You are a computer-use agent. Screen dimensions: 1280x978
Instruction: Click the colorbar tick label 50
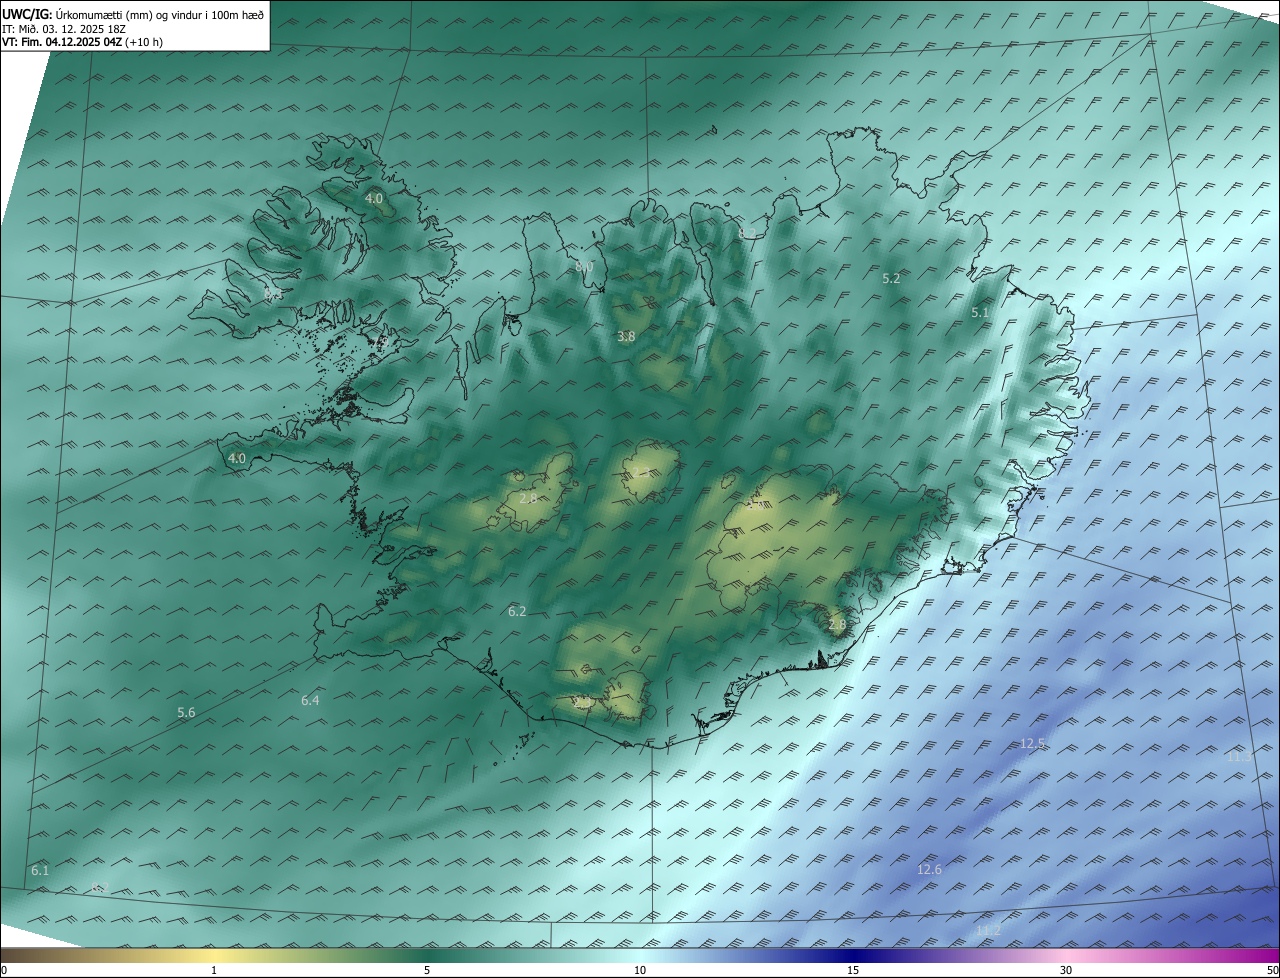click(x=1272, y=970)
